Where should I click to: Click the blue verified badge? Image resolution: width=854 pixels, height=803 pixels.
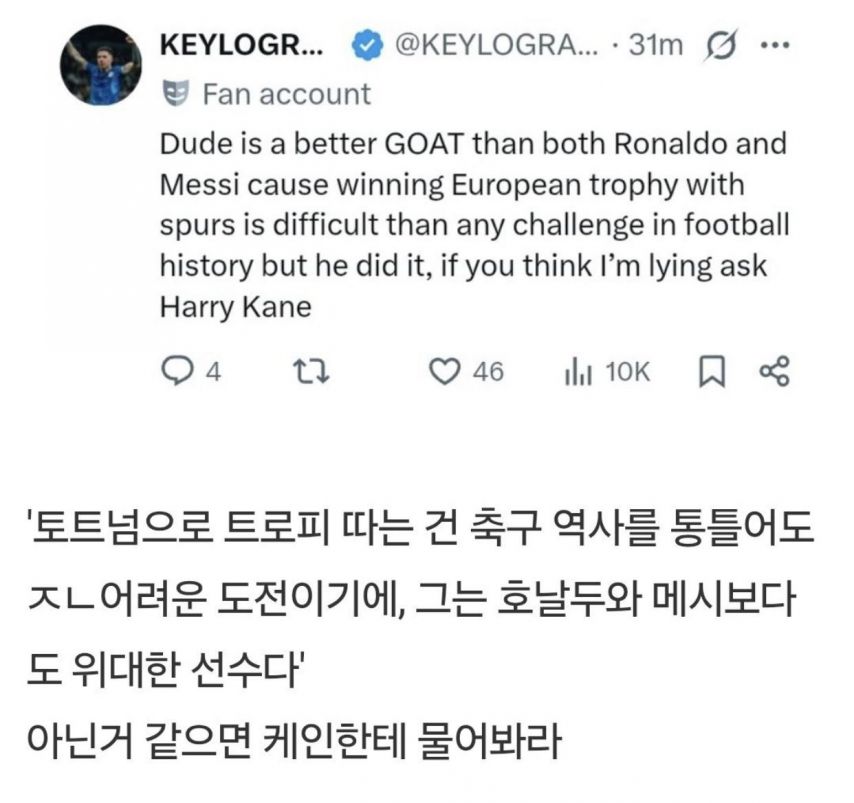(x=367, y=45)
